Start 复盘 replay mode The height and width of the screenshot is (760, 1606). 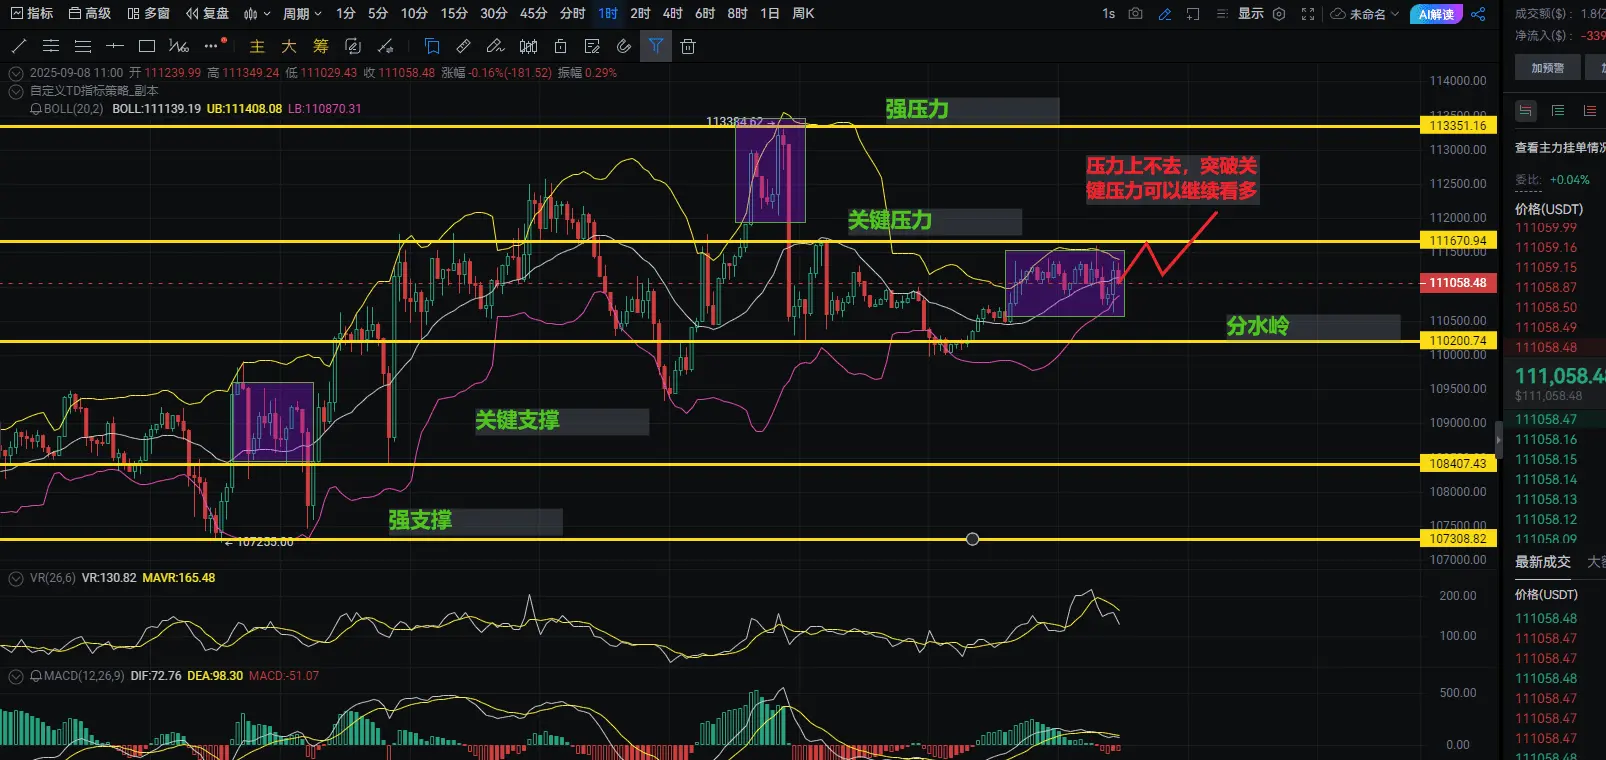coord(208,14)
